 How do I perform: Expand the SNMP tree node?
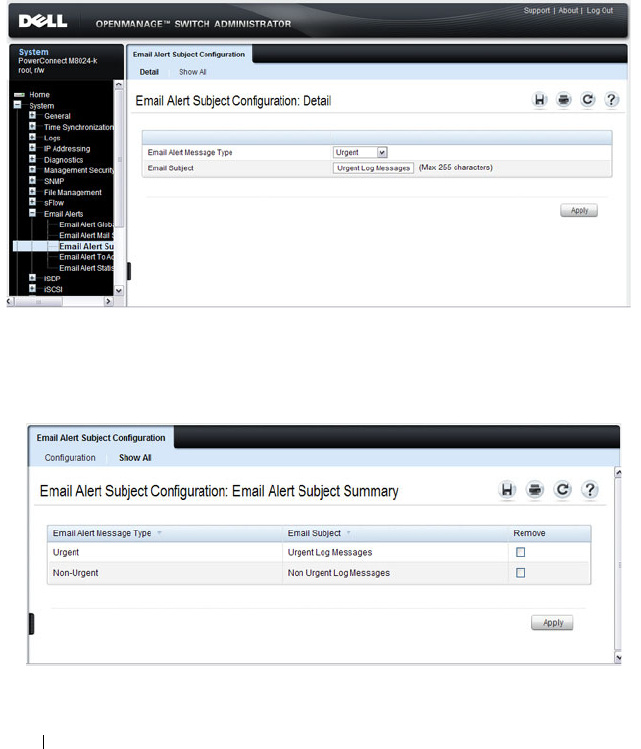(32, 181)
